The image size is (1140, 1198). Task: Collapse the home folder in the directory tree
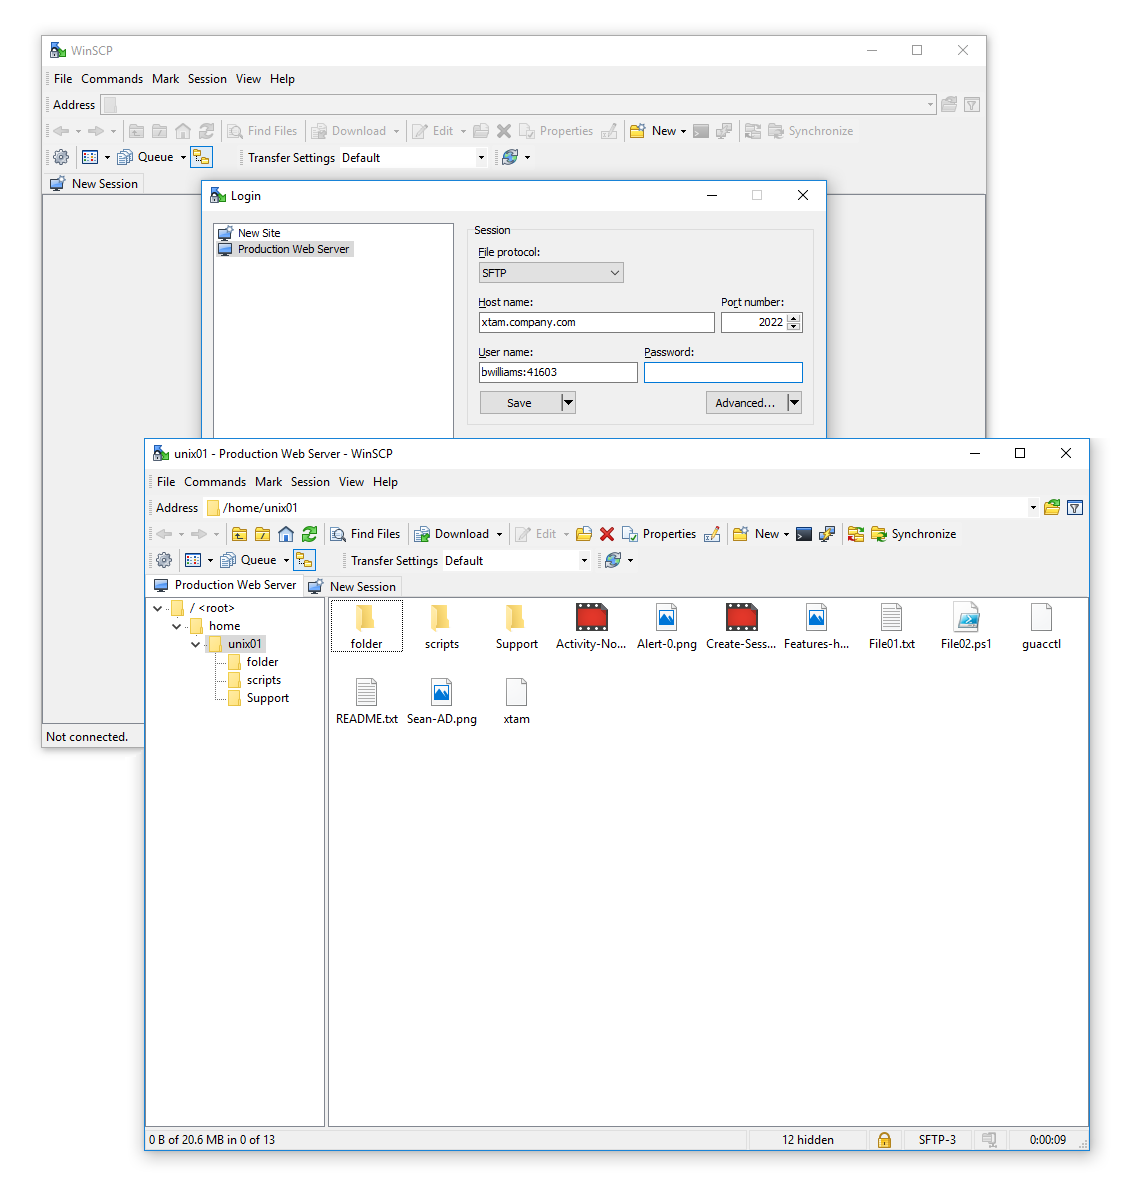(x=176, y=625)
